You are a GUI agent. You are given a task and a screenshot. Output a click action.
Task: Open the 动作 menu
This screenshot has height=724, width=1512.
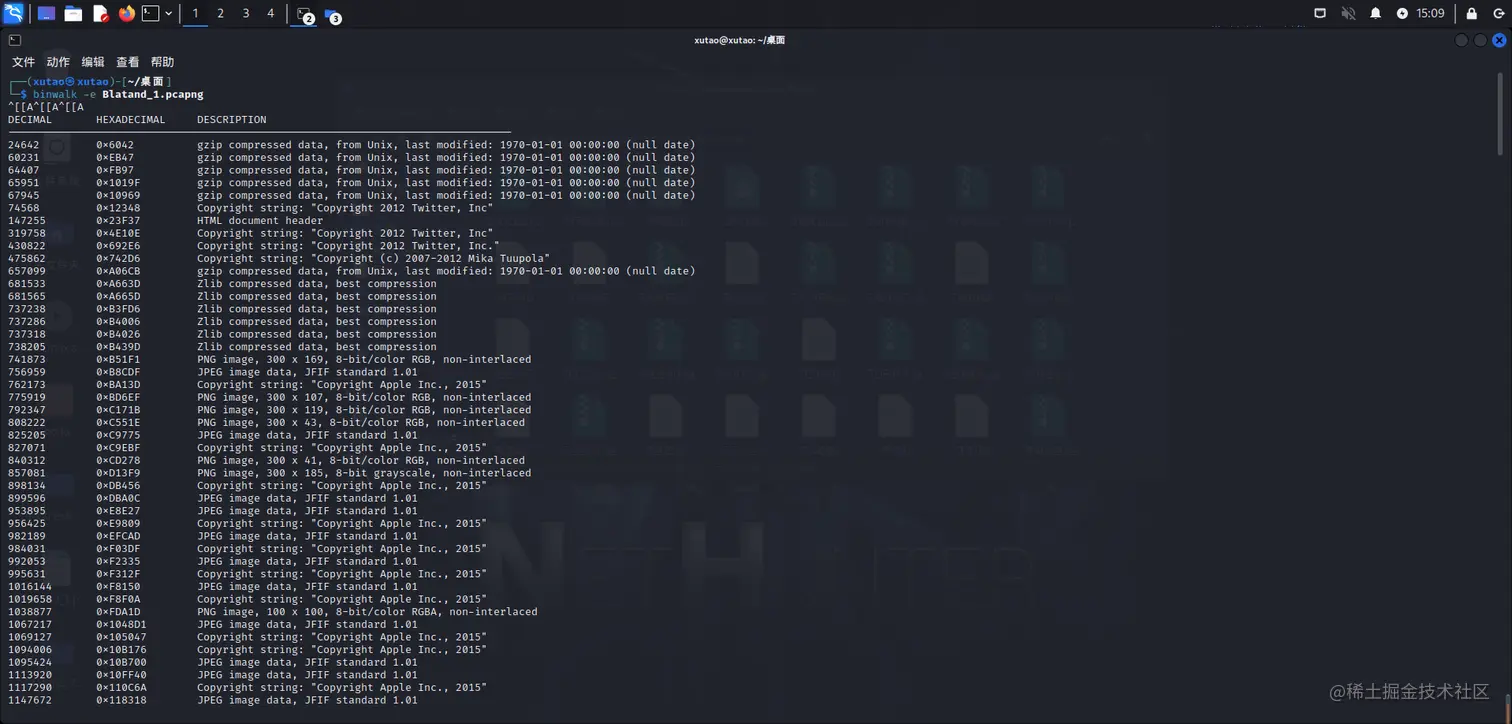click(x=58, y=62)
